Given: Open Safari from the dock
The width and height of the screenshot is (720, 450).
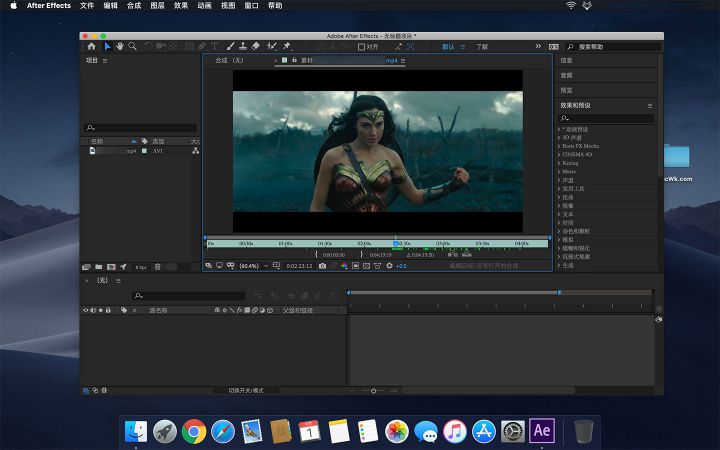Looking at the screenshot, I should pos(223,431).
